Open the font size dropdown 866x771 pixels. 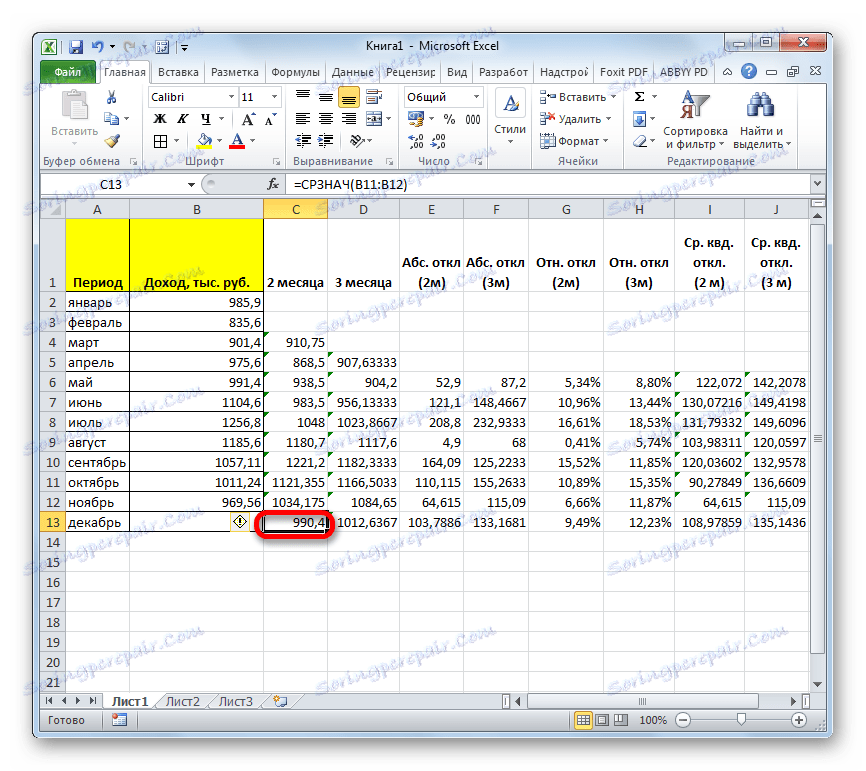(x=275, y=97)
